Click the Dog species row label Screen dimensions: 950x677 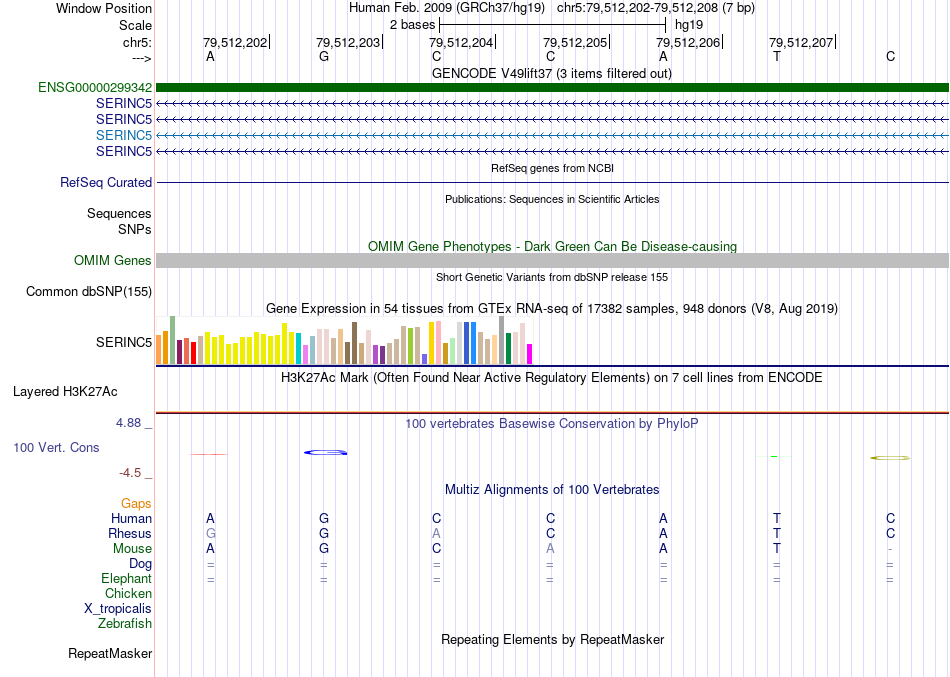coord(140,564)
